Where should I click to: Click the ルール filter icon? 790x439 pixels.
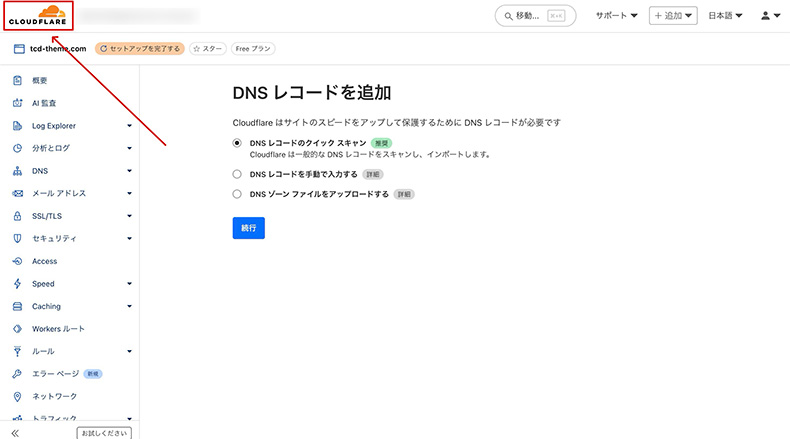click(x=18, y=351)
